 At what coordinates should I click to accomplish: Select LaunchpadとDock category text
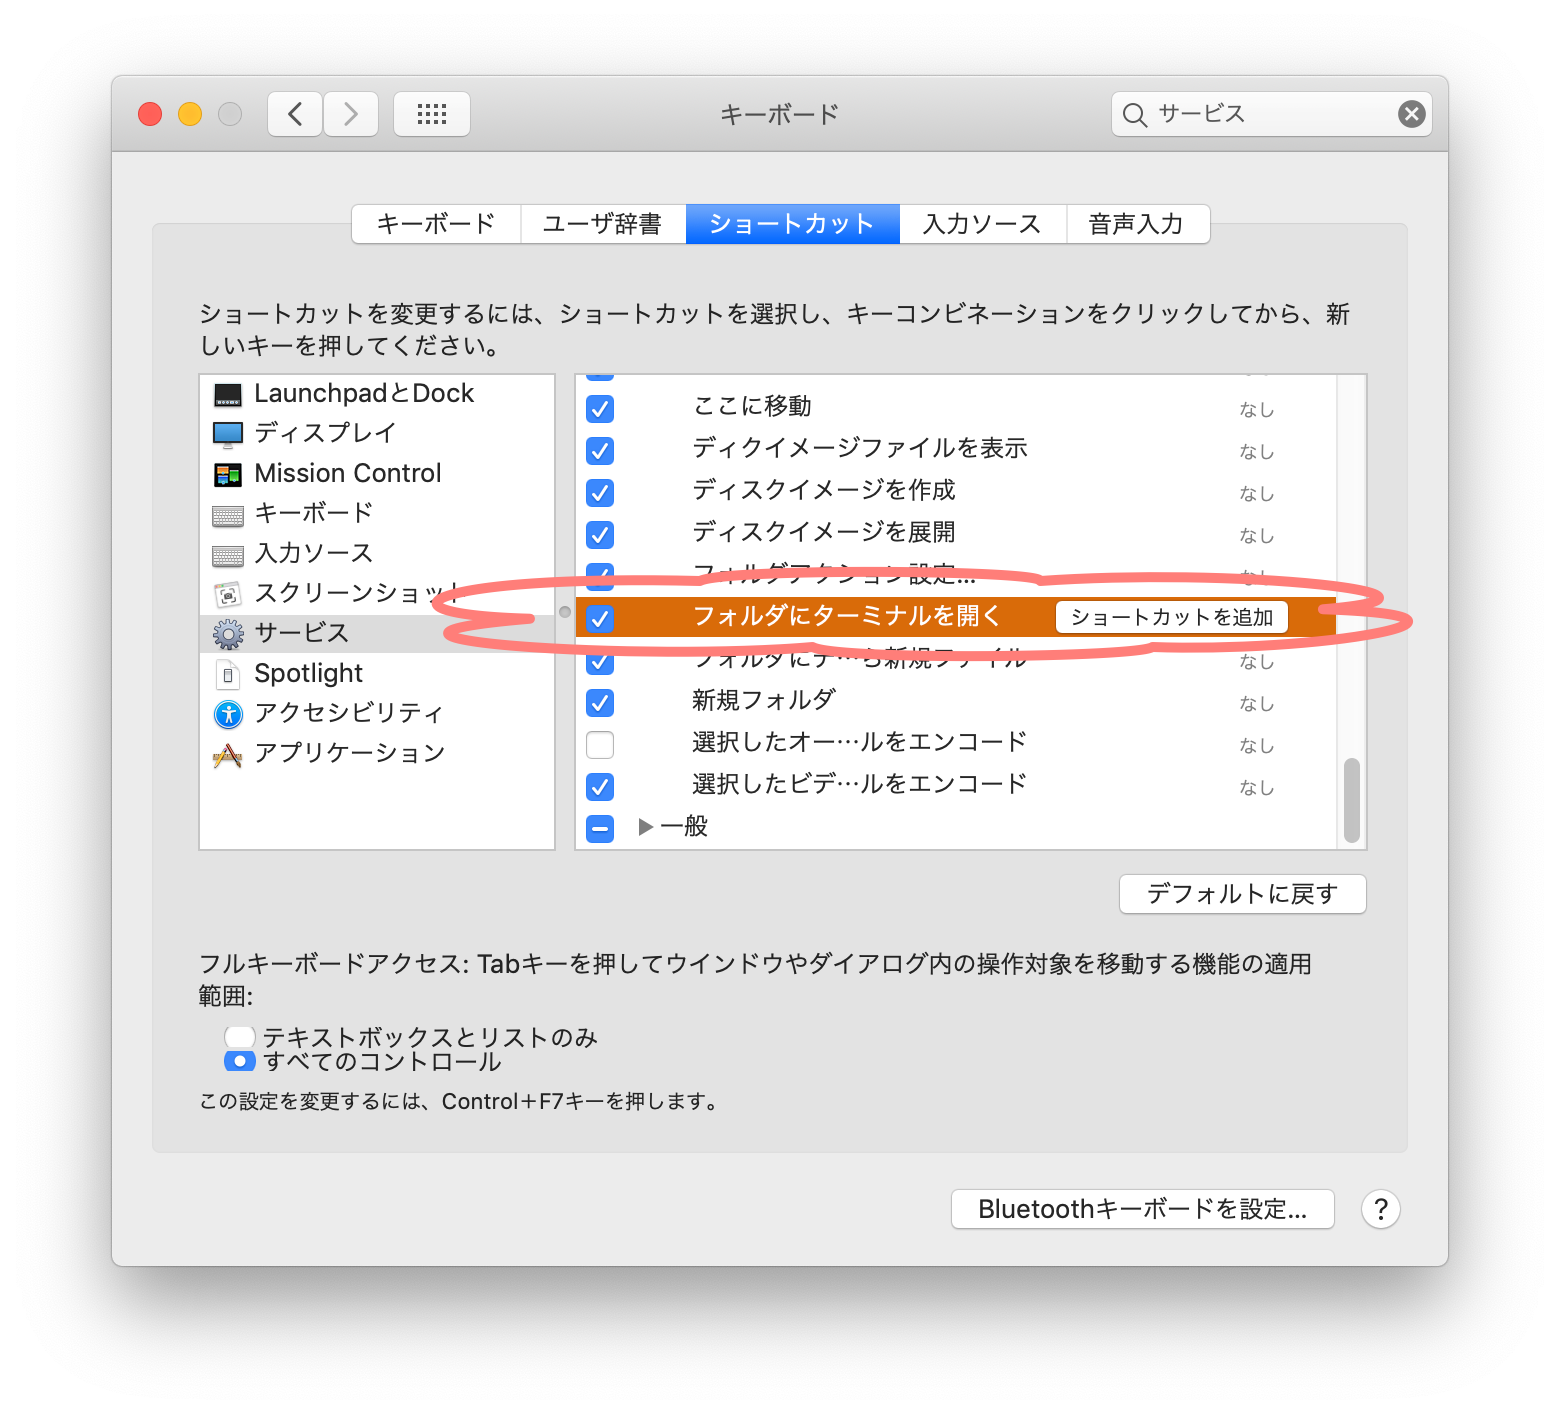point(364,394)
